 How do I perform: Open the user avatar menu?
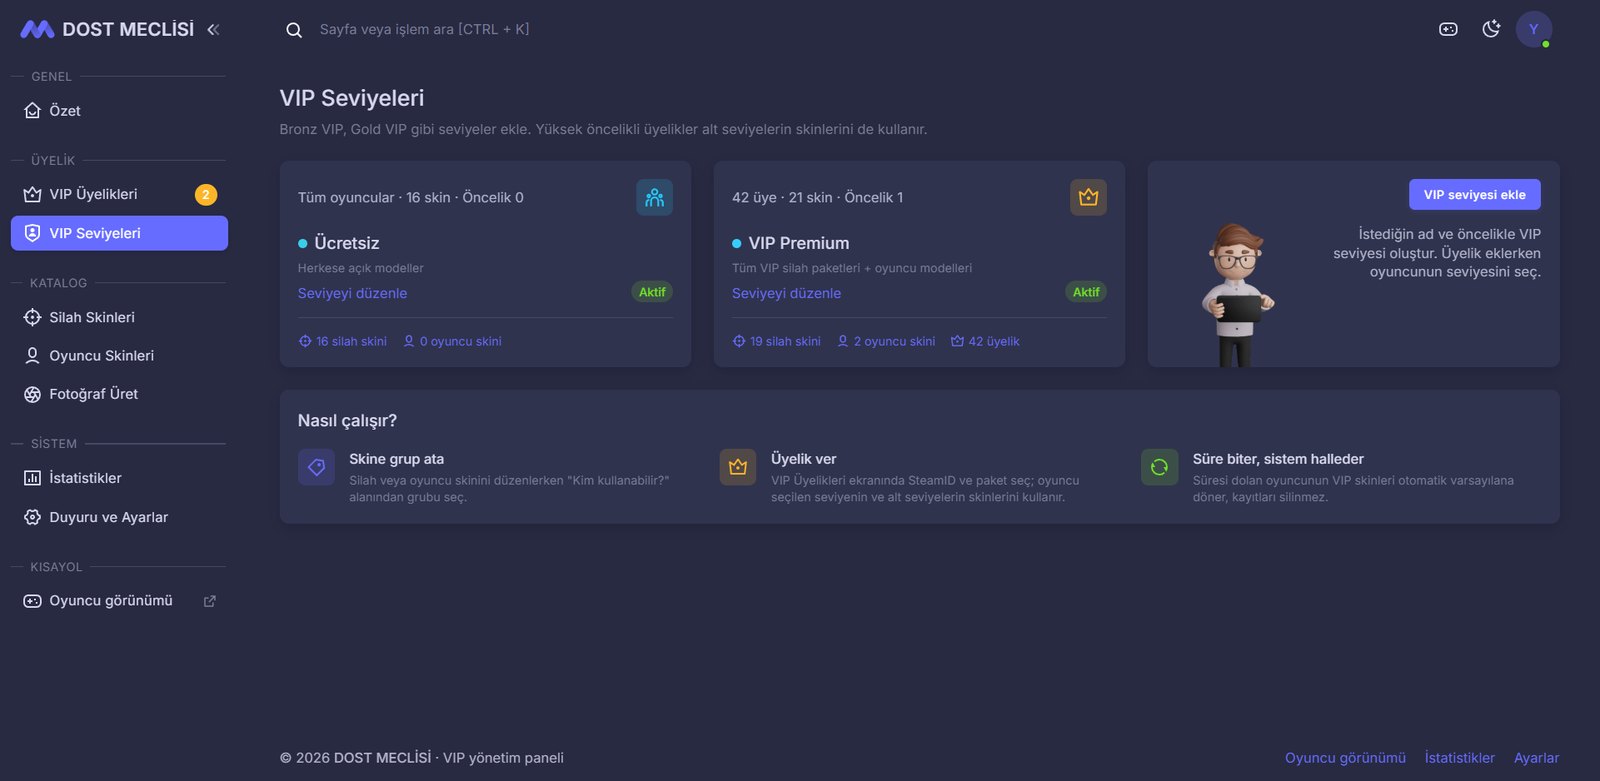pos(1534,29)
